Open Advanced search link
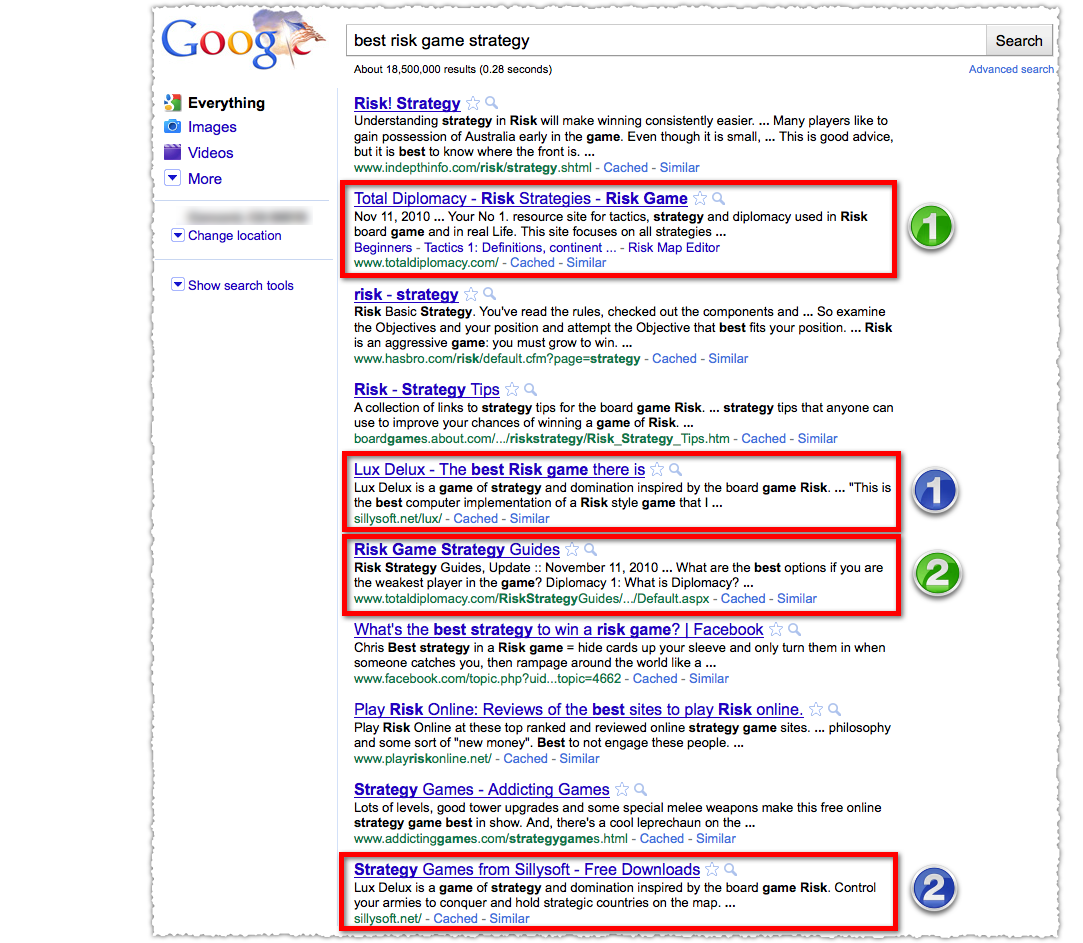 [x=1011, y=69]
